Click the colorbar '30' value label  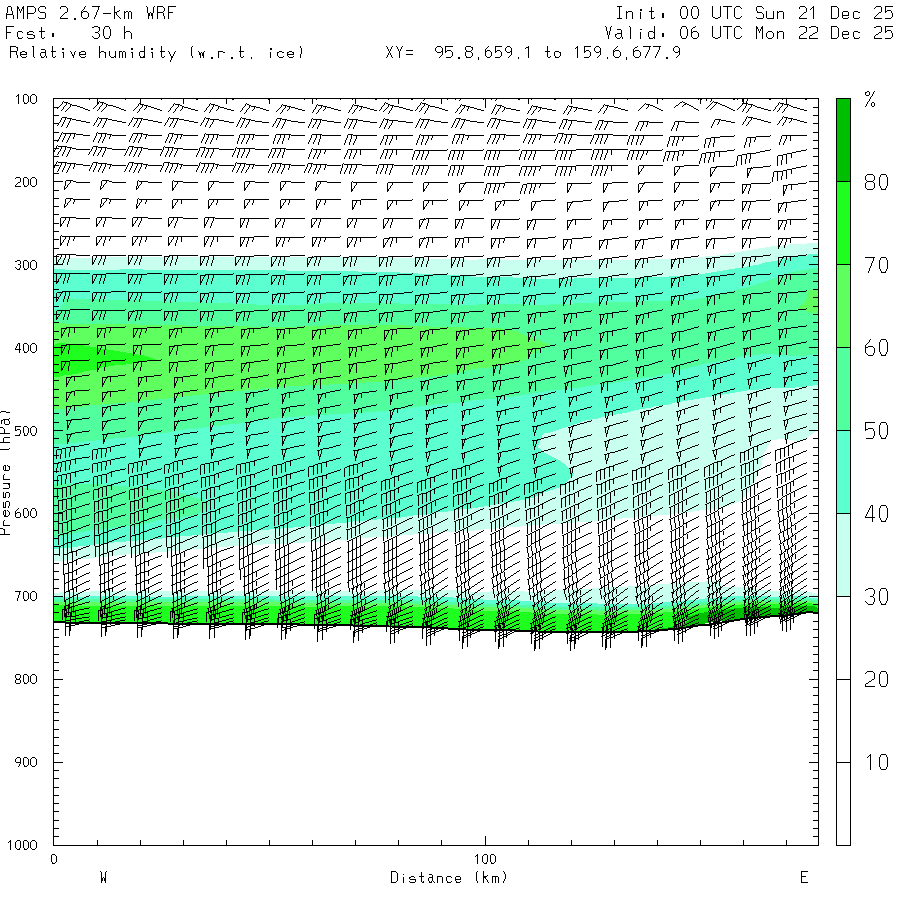pyautogui.click(x=876, y=597)
